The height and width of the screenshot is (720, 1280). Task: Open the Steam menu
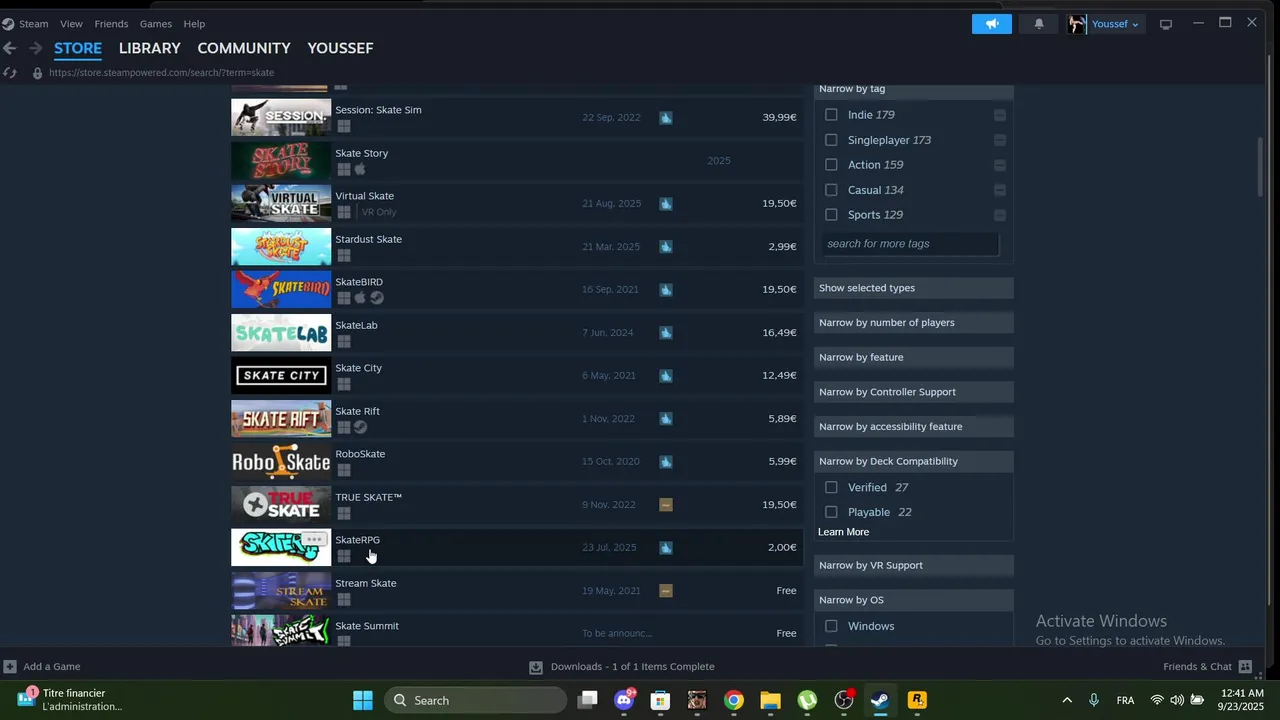[x=33, y=24]
